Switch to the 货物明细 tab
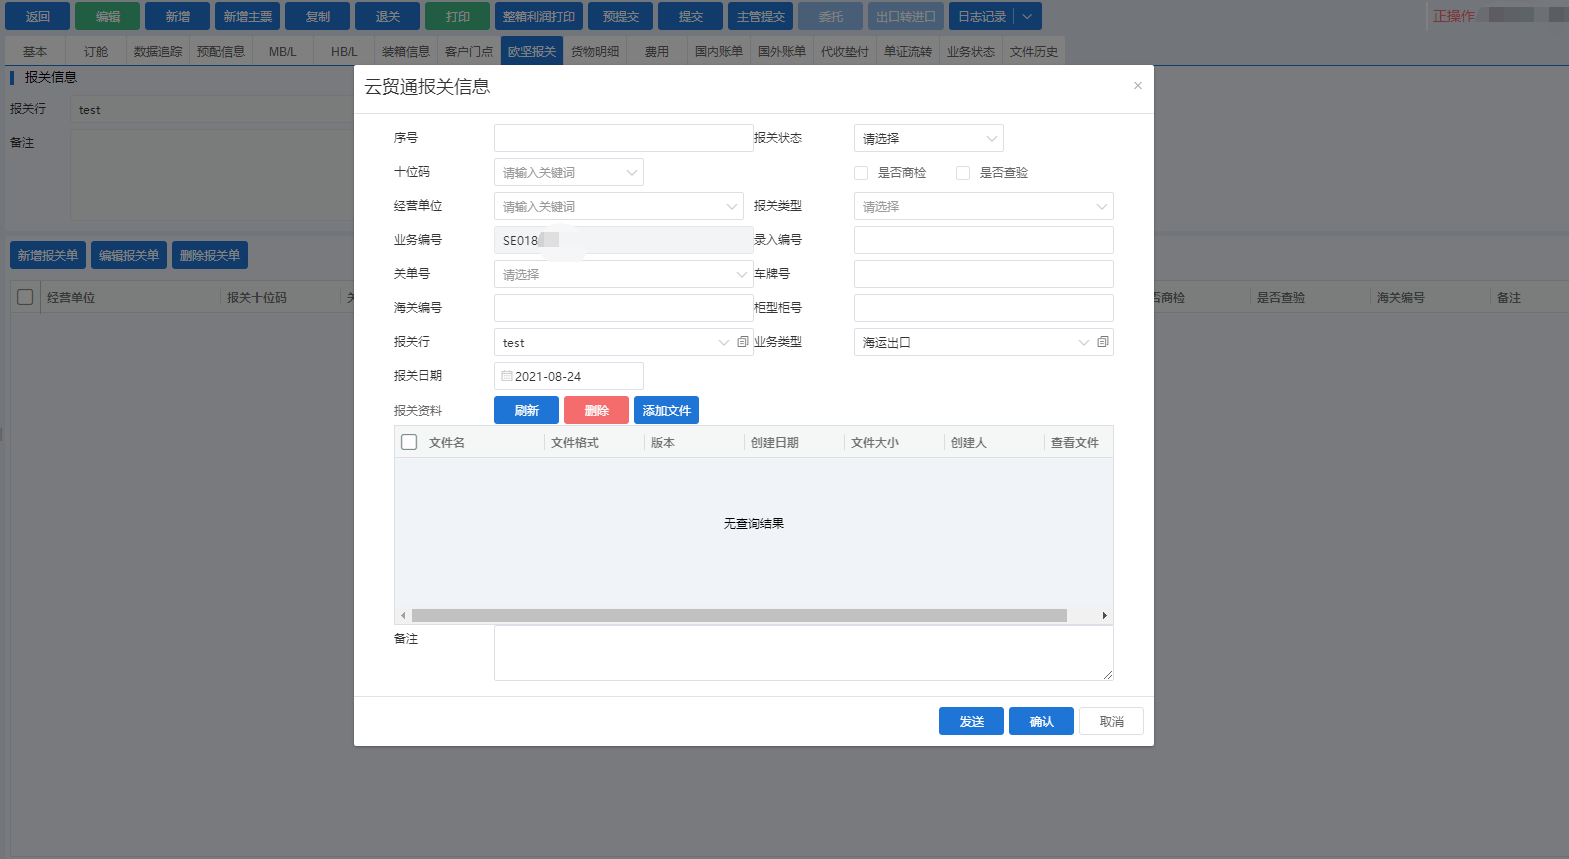Viewport: 1569px width, 859px height. click(595, 52)
